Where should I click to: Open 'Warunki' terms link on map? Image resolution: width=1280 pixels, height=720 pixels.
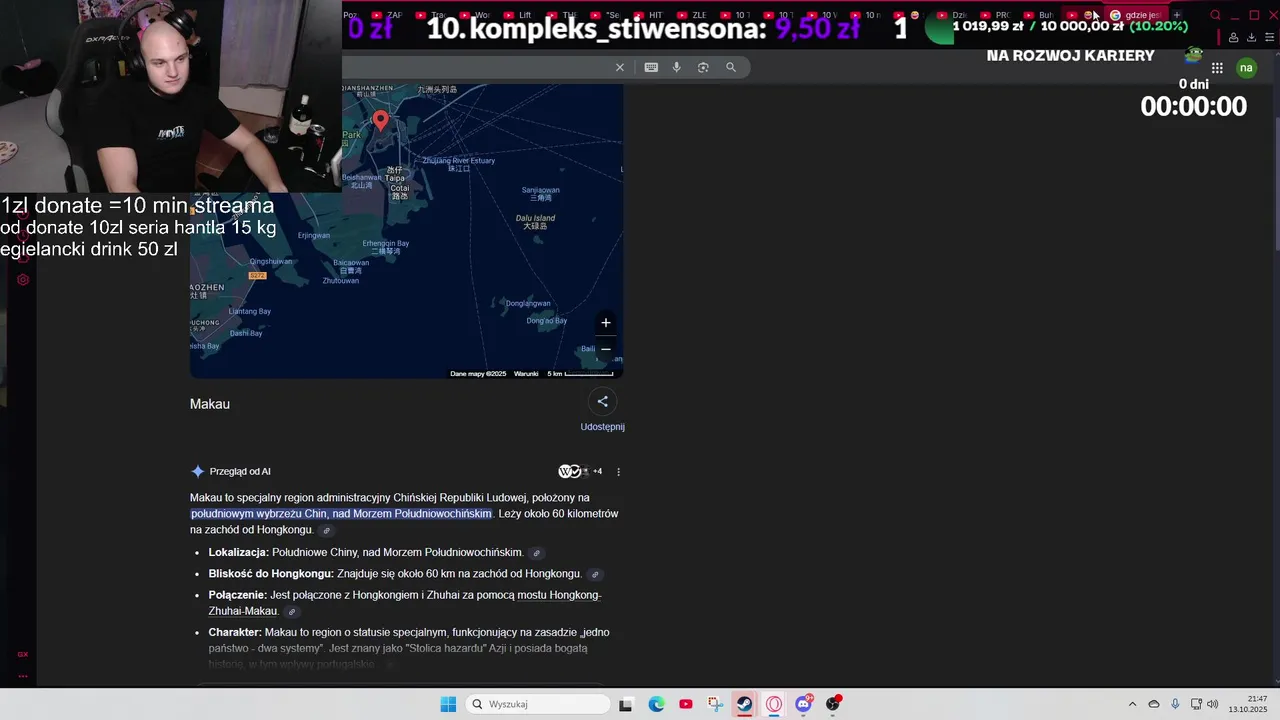[x=526, y=374]
